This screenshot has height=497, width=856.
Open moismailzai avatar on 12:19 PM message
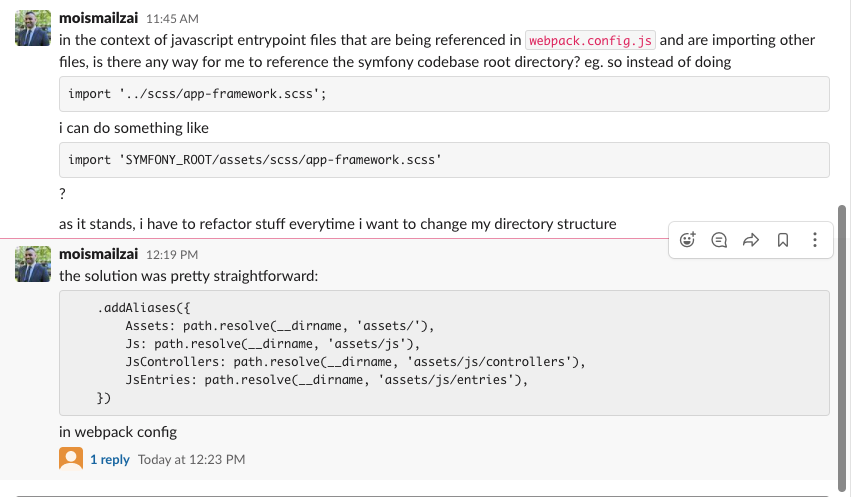tap(33, 264)
